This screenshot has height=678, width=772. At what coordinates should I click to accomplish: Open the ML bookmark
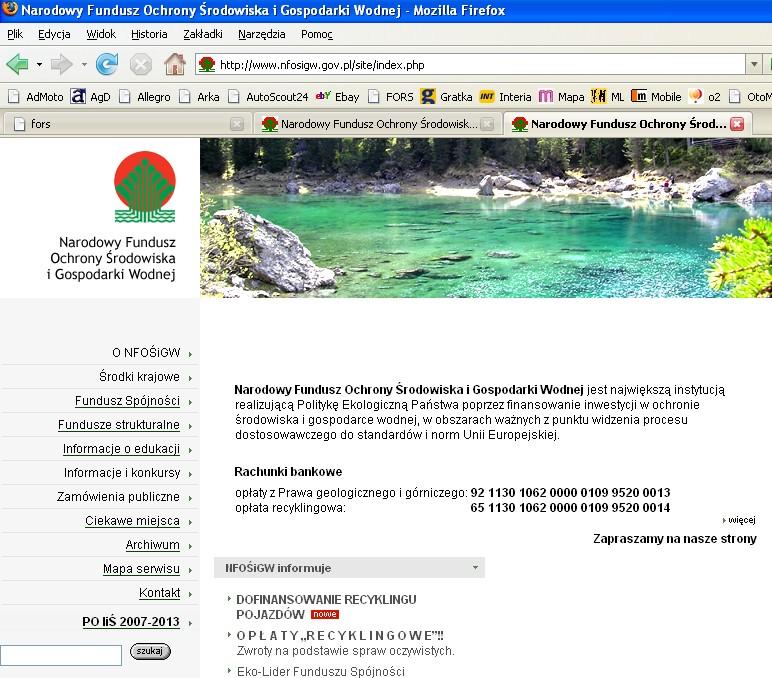(608, 97)
